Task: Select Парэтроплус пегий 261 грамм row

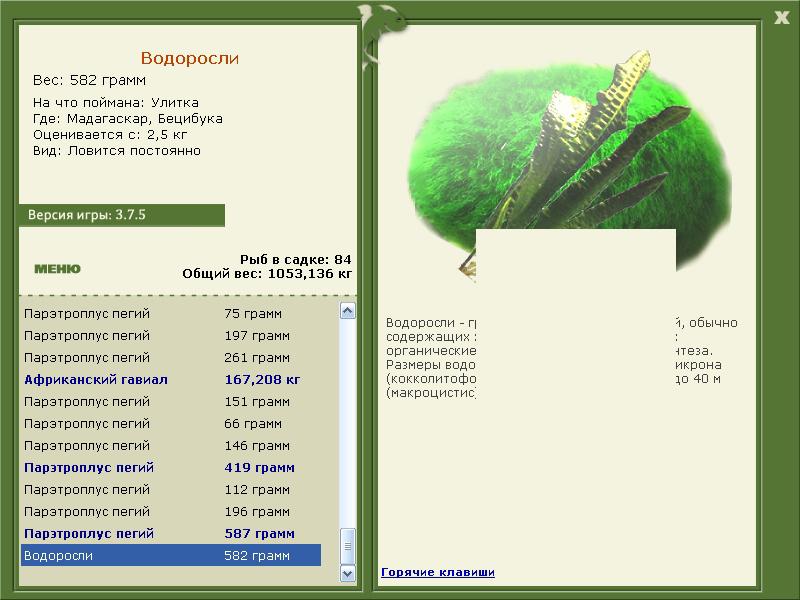Action: 171,358
